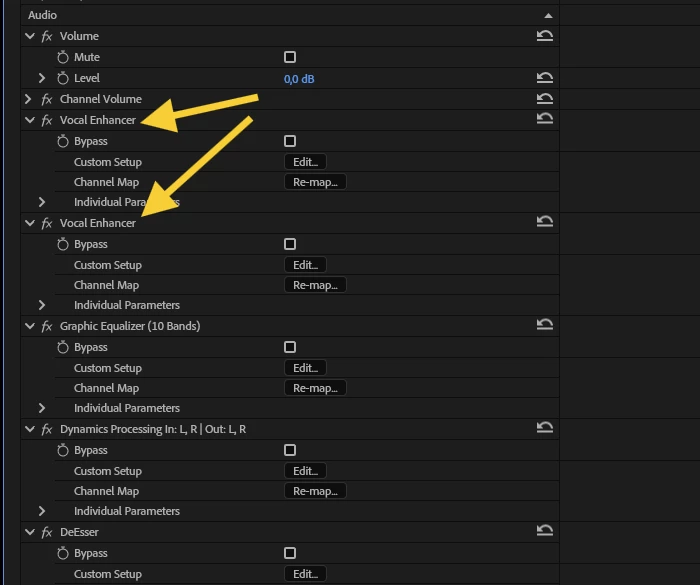This screenshot has height=585, width=700.
Task: Open Edit... for DeEsser custom setup
Action: [x=305, y=574]
